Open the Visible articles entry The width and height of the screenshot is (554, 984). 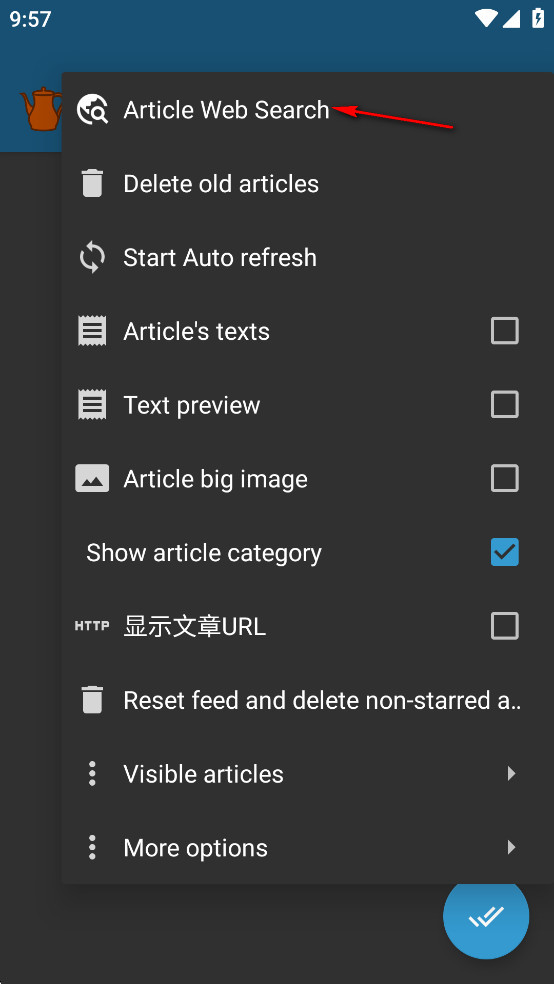[x=307, y=774]
